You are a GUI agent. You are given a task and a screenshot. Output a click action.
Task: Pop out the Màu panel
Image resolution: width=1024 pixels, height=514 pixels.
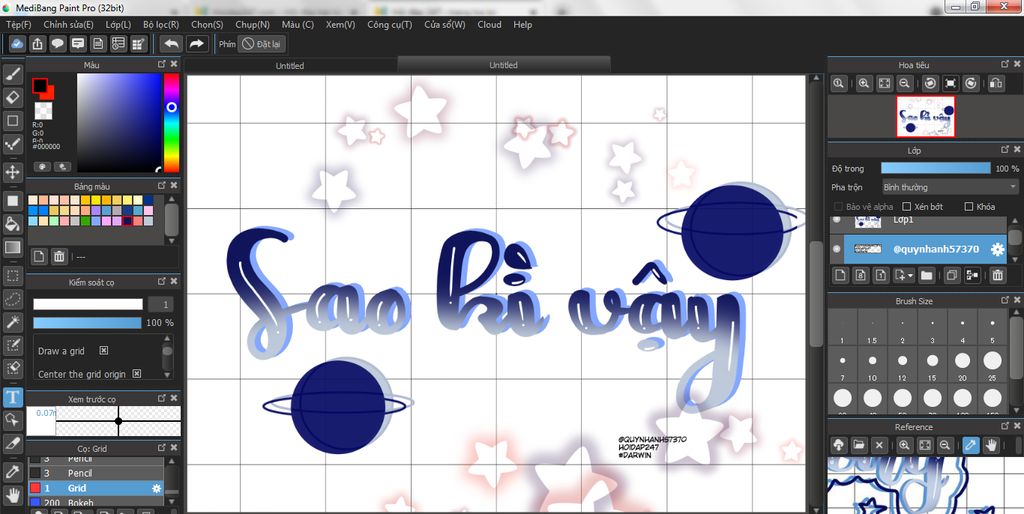(x=162, y=64)
